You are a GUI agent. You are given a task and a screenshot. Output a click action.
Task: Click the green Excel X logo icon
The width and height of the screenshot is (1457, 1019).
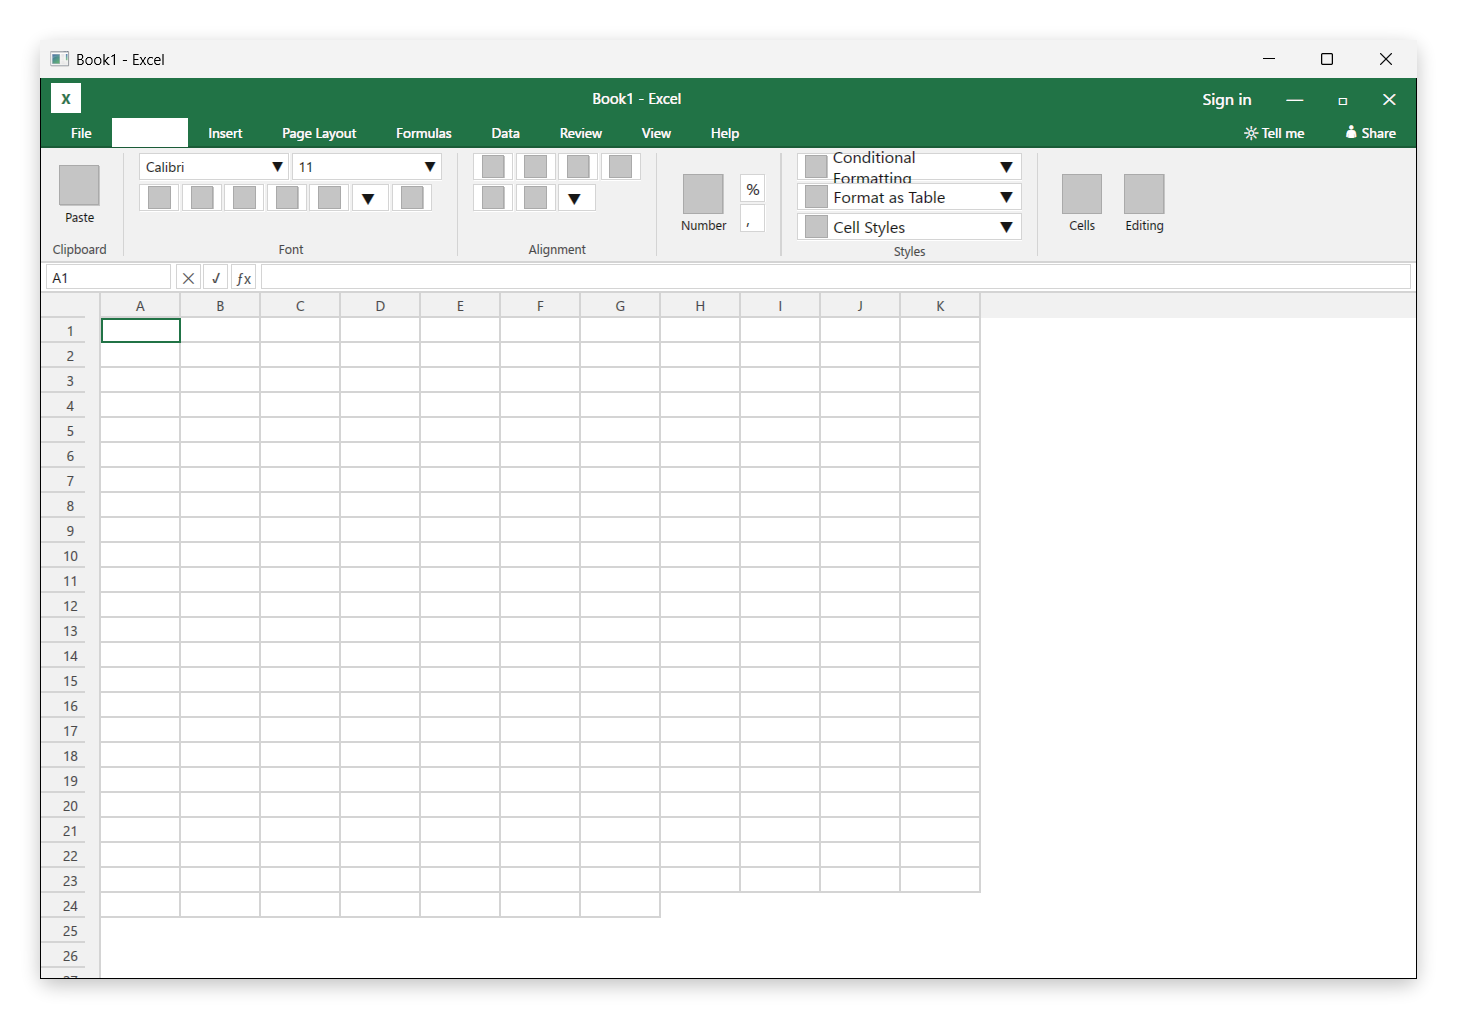click(66, 98)
